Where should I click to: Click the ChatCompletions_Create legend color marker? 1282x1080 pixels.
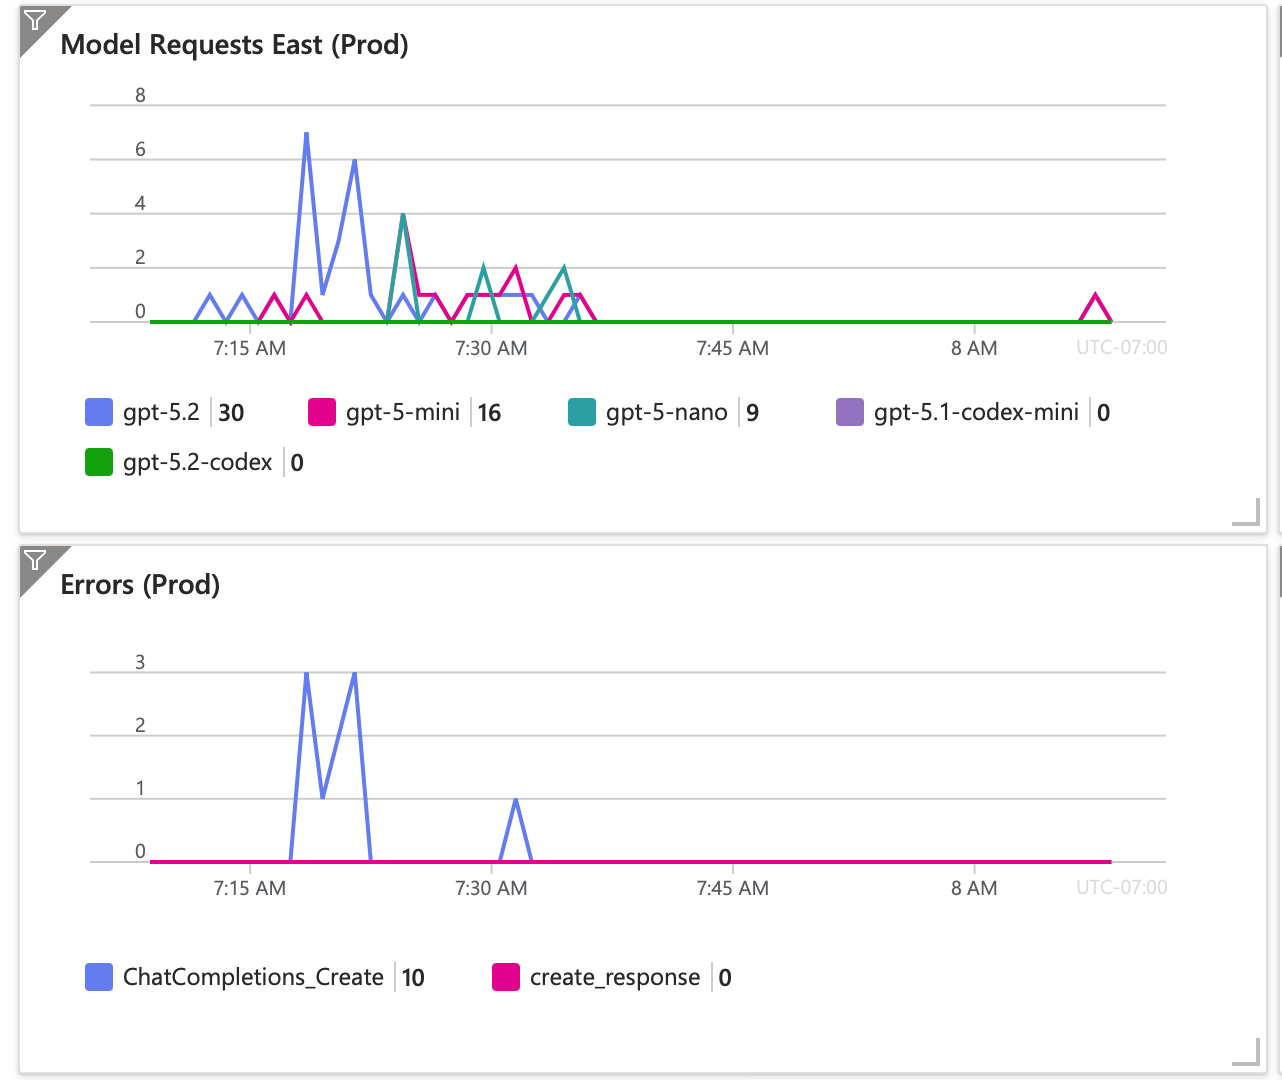click(x=97, y=977)
